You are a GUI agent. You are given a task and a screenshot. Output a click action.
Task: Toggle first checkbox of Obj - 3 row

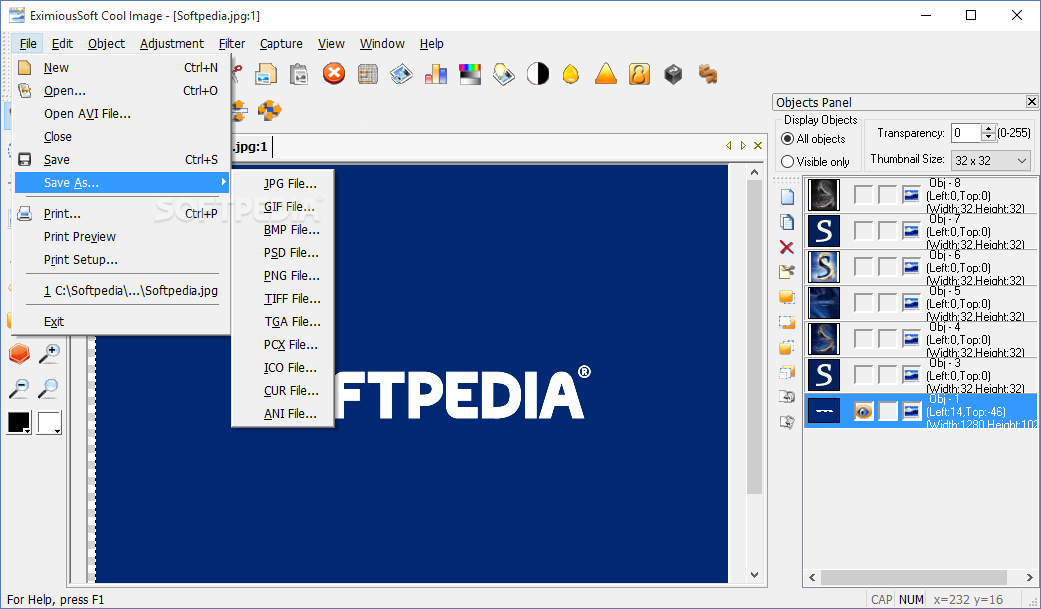[863, 375]
